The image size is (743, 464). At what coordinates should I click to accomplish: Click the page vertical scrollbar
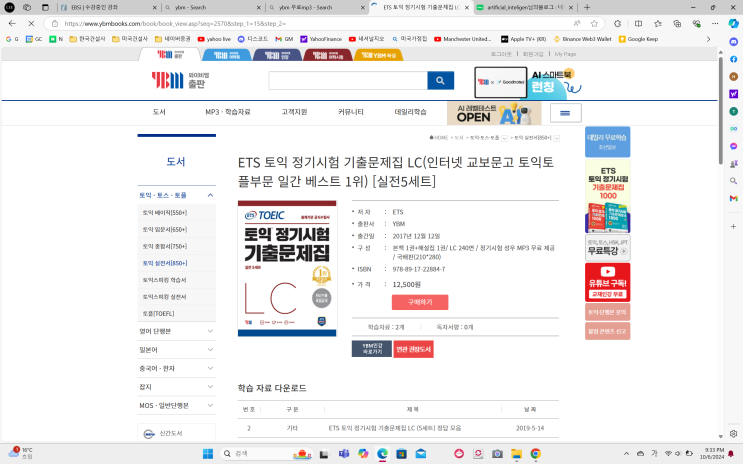(720, 110)
